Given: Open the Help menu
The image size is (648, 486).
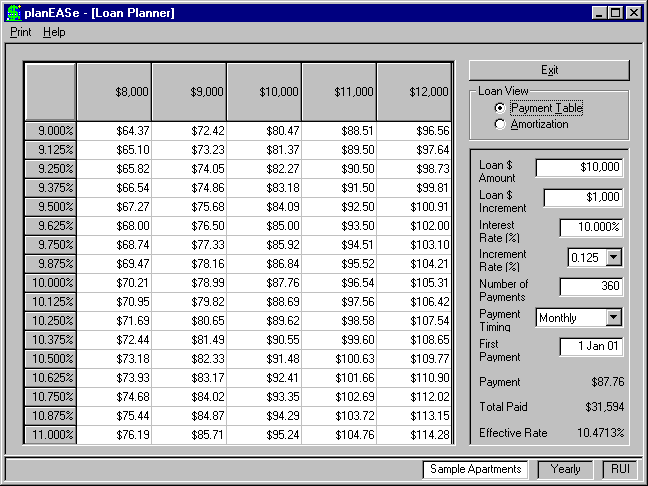Looking at the screenshot, I should (54, 32).
